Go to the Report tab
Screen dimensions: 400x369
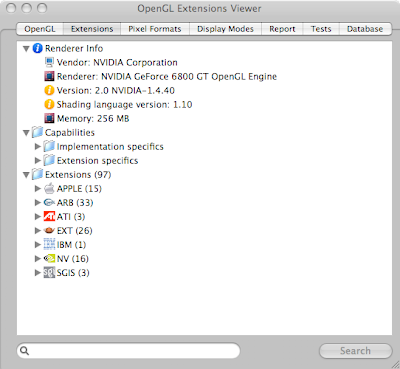(x=282, y=29)
